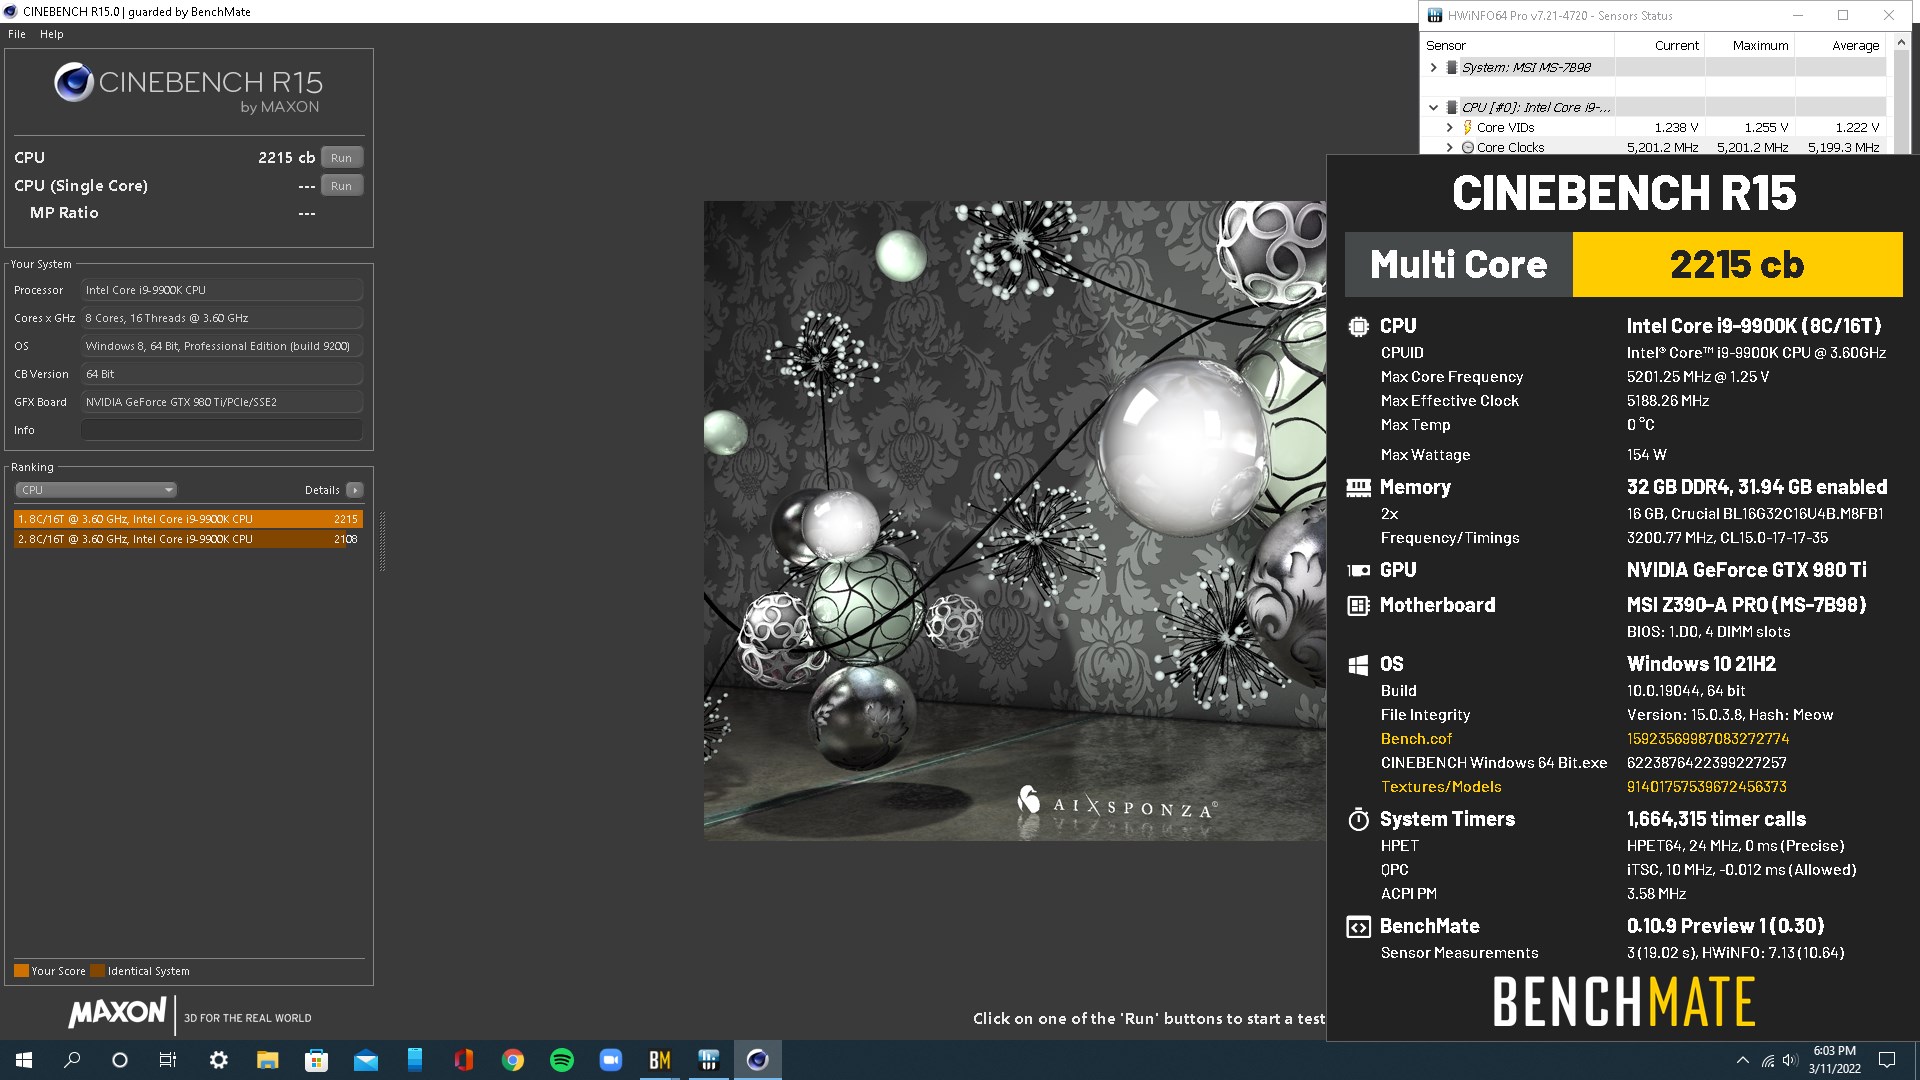Screen dimensions: 1920x1080
Task: Click the rendered benchmark scene image
Action: (1015, 520)
